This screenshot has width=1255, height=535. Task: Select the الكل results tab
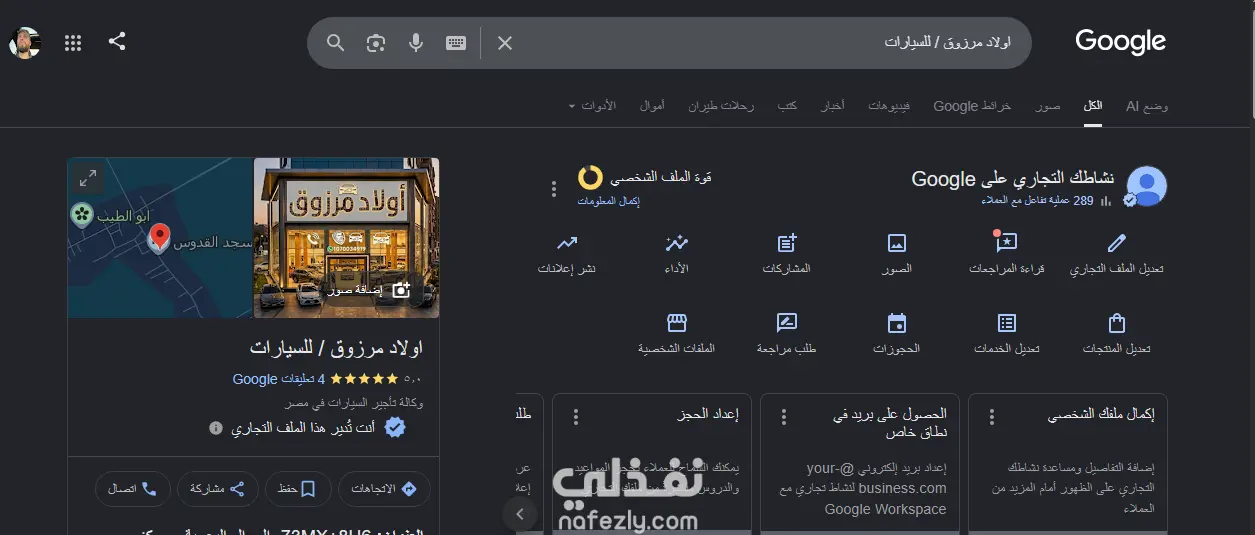tap(1093, 105)
